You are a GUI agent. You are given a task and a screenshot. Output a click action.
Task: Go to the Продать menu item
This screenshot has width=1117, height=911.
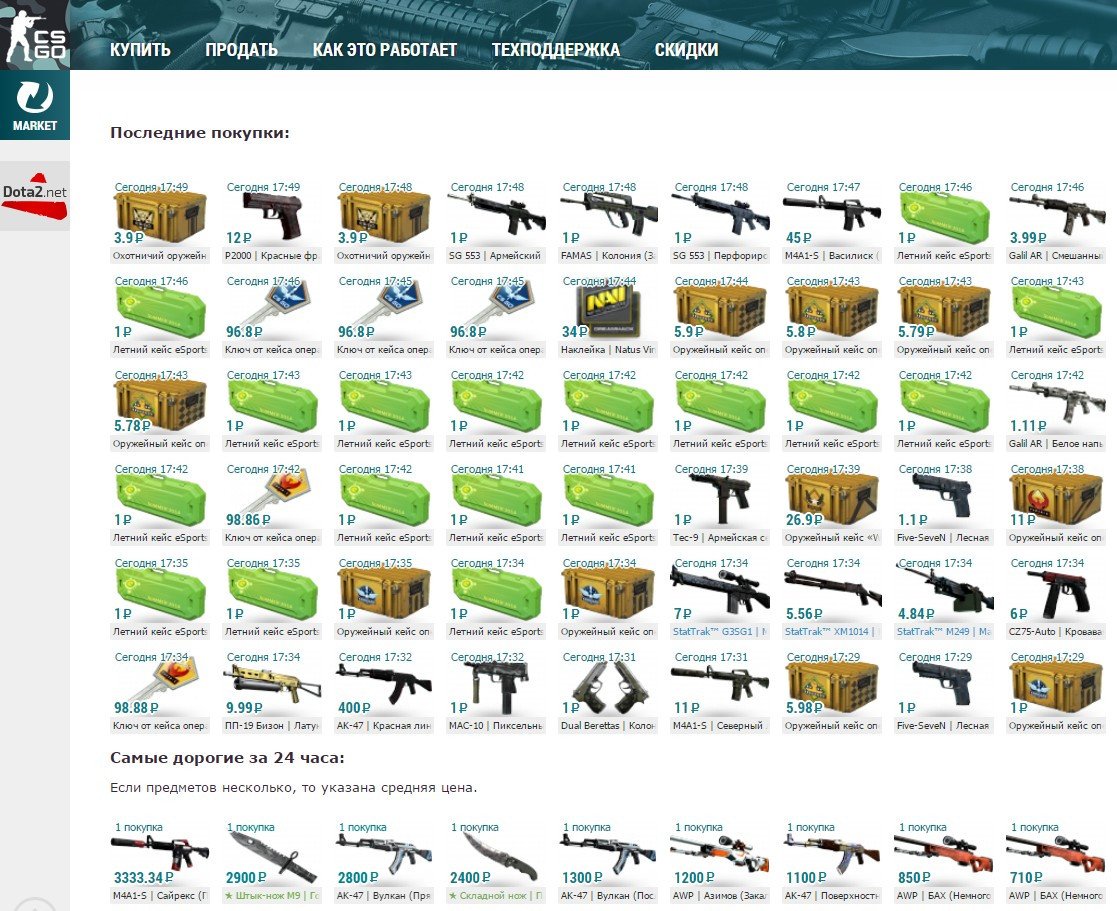pyautogui.click(x=241, y=50)
